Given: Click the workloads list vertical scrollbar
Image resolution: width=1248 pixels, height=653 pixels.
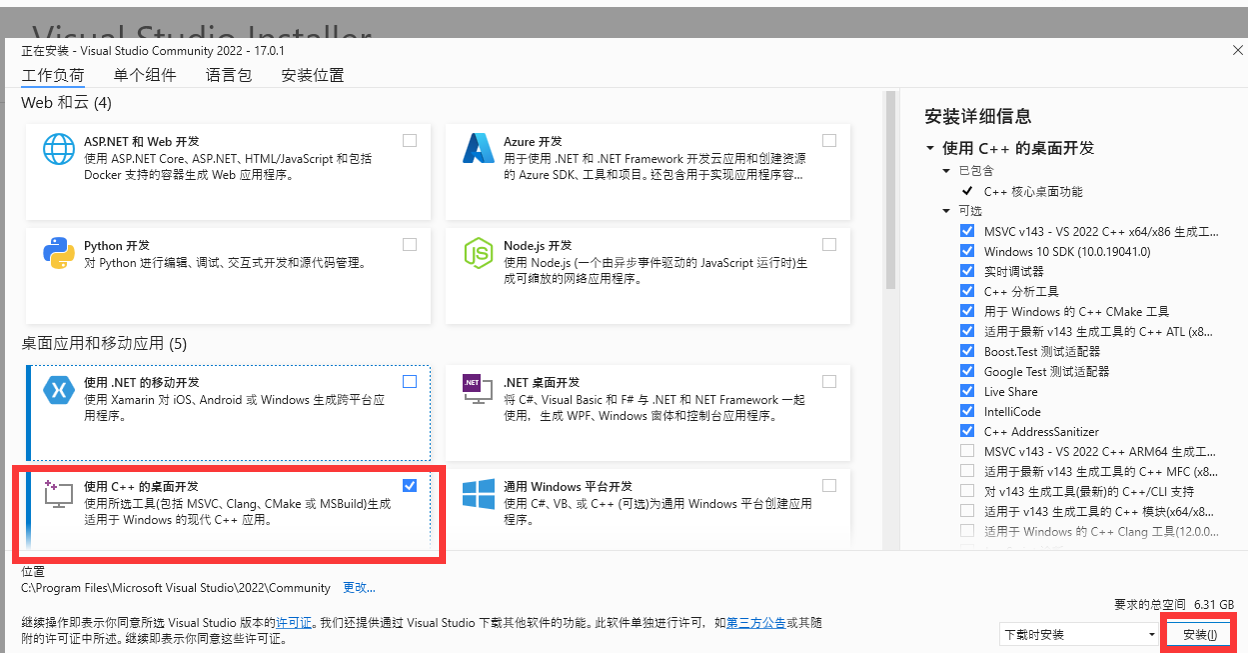Looking at the screenshot, I should 889,190.
